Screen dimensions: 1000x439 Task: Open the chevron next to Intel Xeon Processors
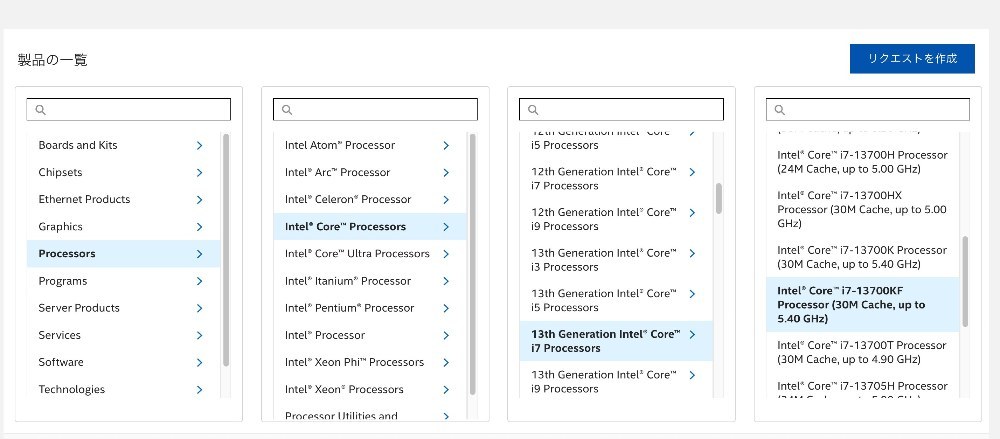click(x=446, y=389)
